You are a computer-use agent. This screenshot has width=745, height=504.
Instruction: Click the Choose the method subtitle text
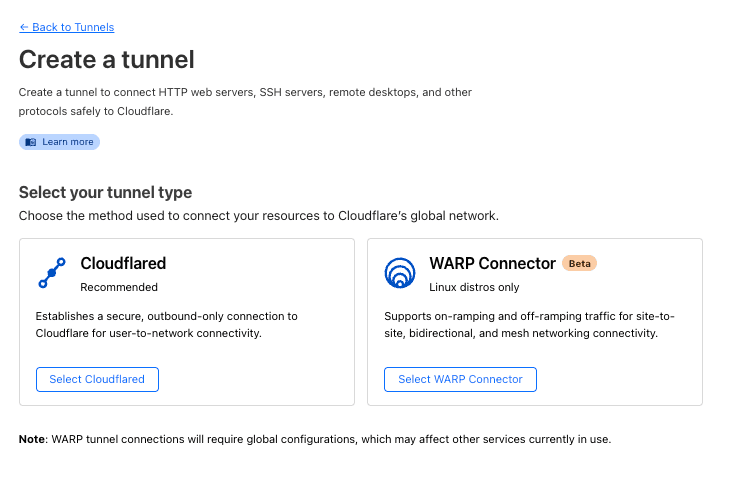pos(258,215)
